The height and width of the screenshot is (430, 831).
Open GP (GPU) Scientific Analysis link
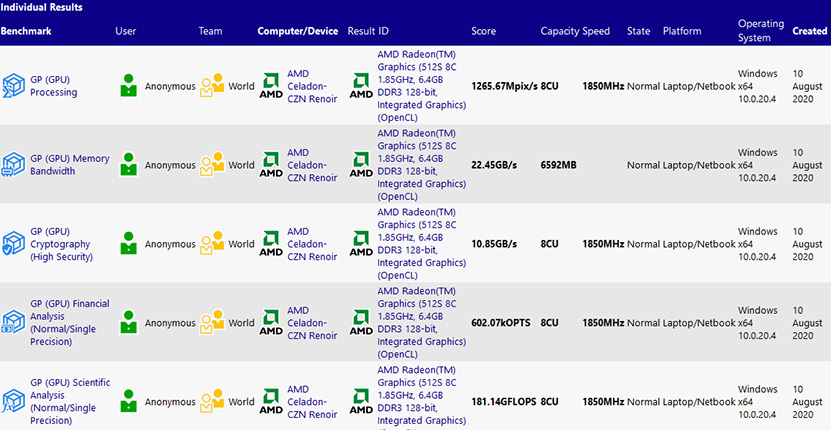pos(70,402)
